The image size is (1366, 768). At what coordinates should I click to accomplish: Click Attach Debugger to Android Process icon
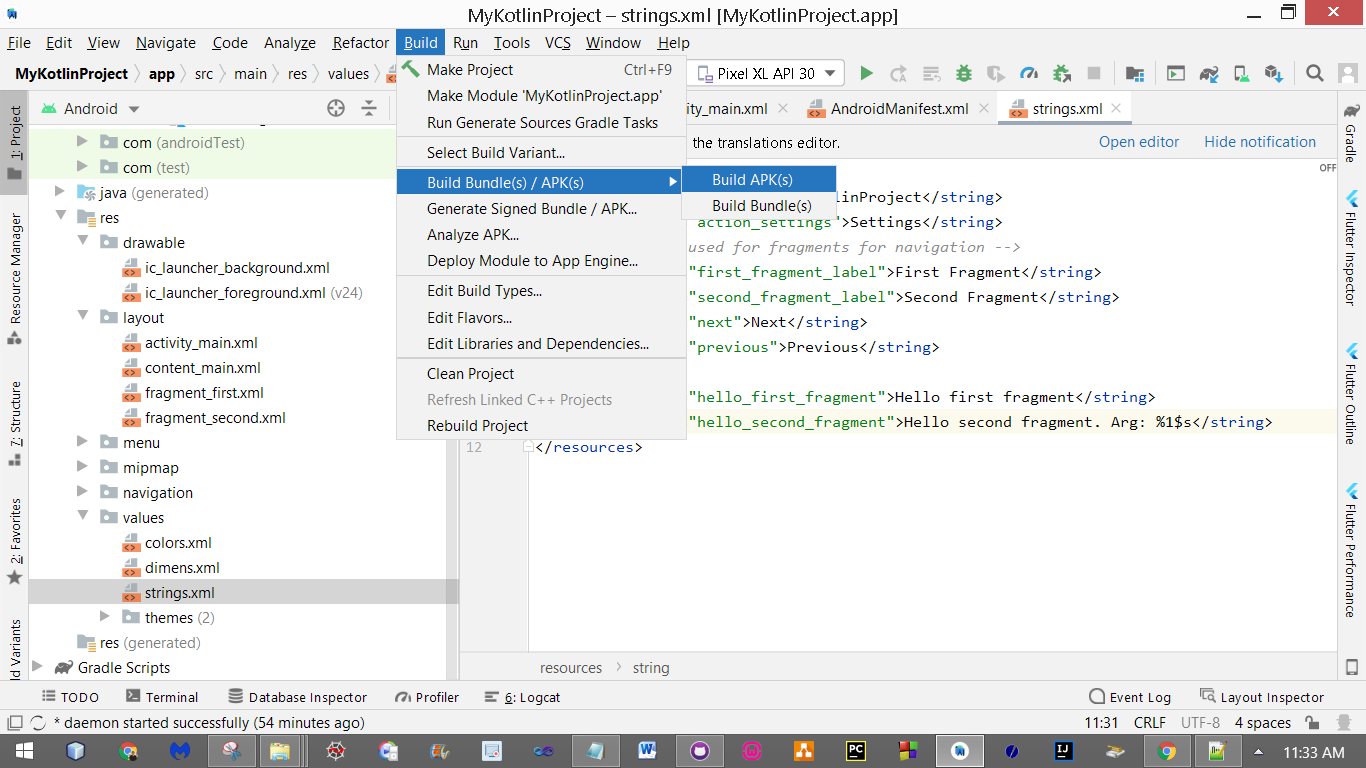pos(1062,74)
